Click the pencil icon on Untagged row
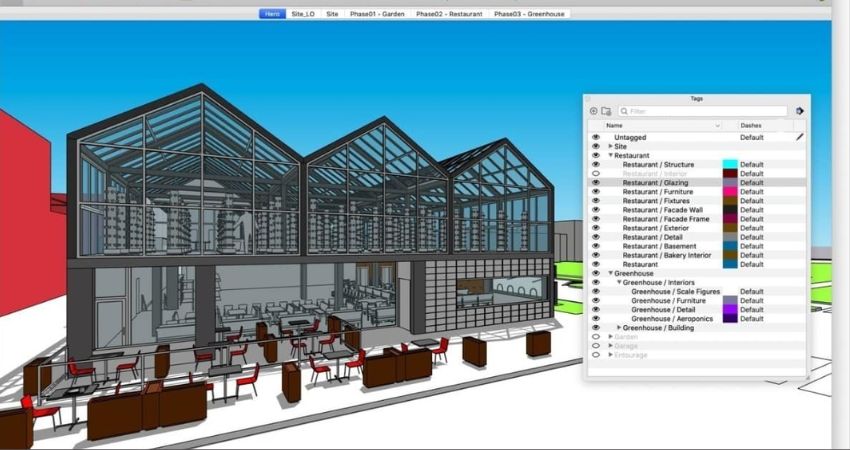Image resolution: width=850 pixels, height=450 pixels. pyautogui.click(x=799, y=137)
